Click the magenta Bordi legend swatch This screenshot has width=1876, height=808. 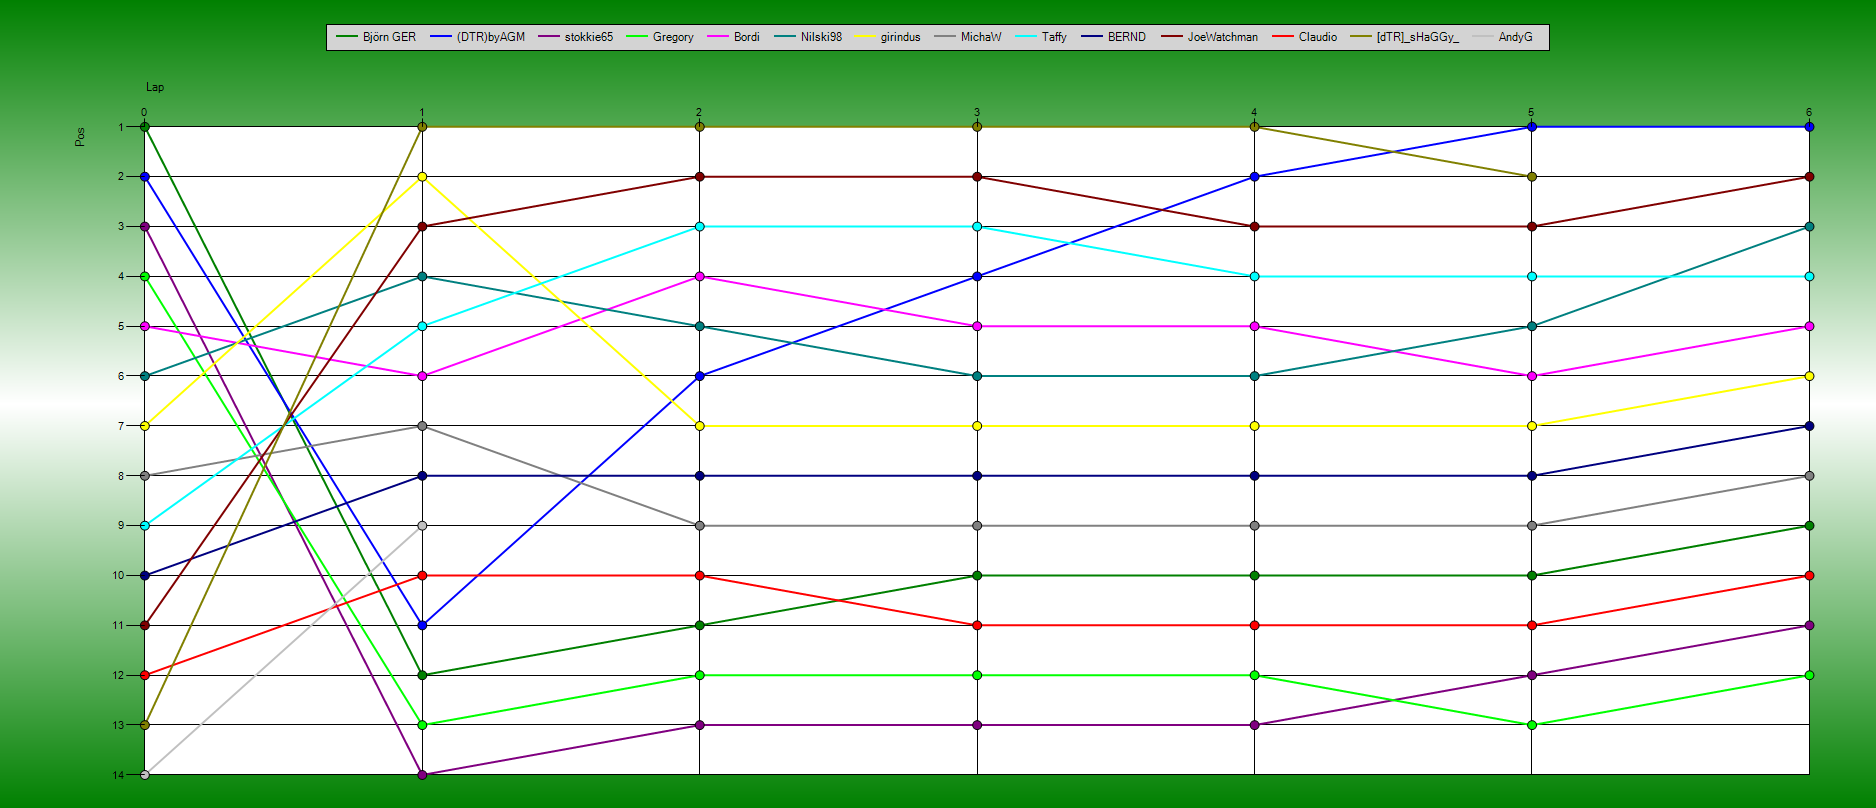(x=719, y=37)
